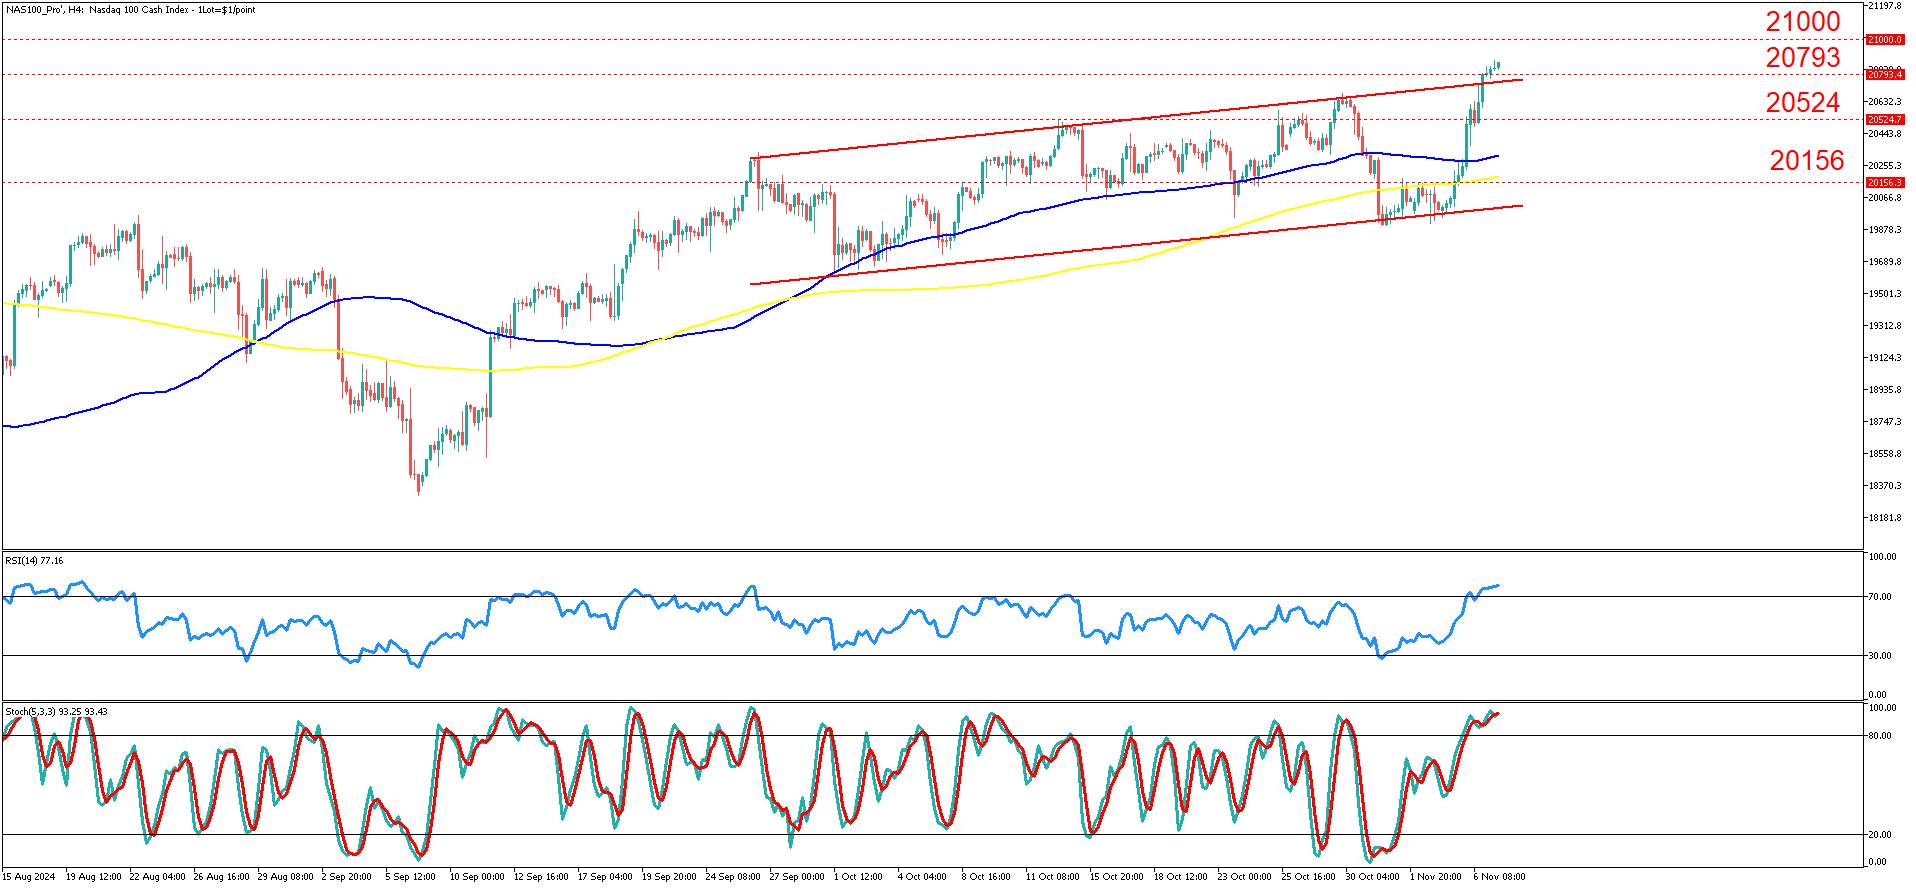1916x888 pixels.
Task: Click the Stochastic 80.00 level value
Action: (x=1880, y=736)
